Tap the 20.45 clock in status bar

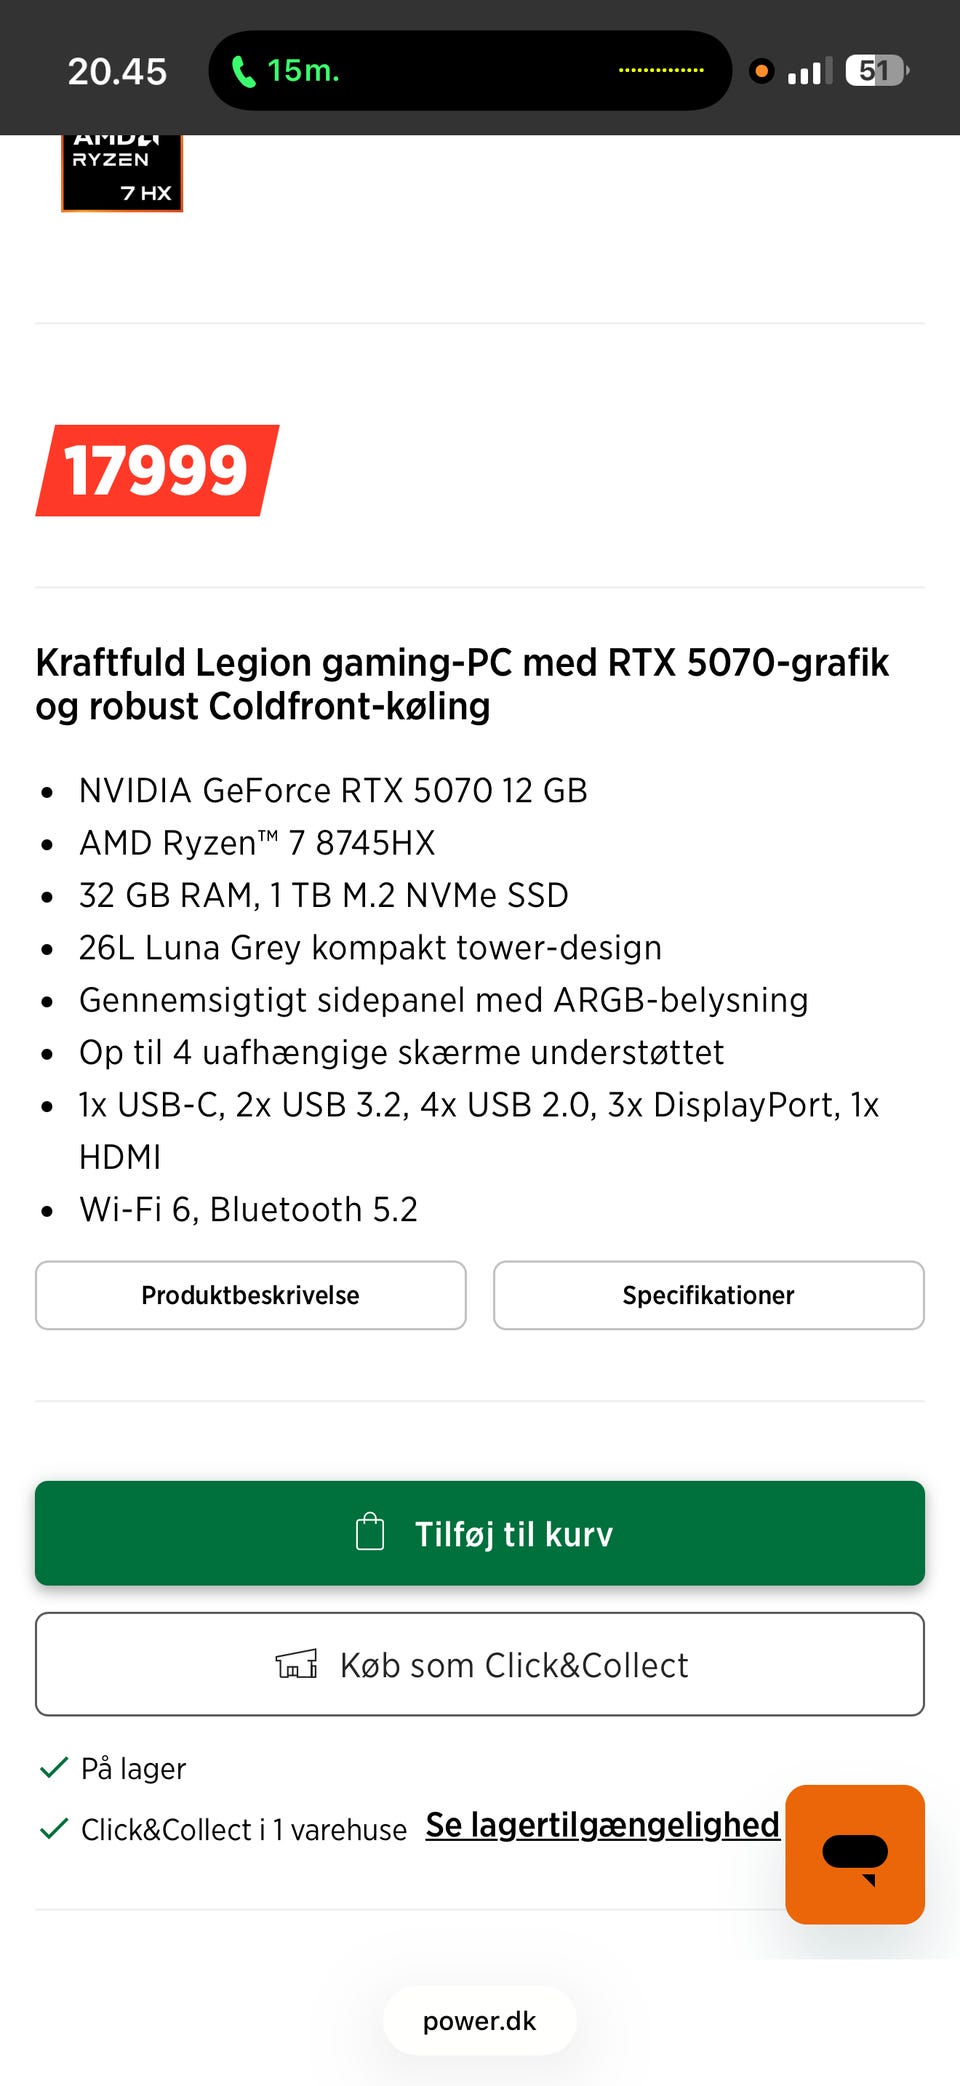[117, 71]
